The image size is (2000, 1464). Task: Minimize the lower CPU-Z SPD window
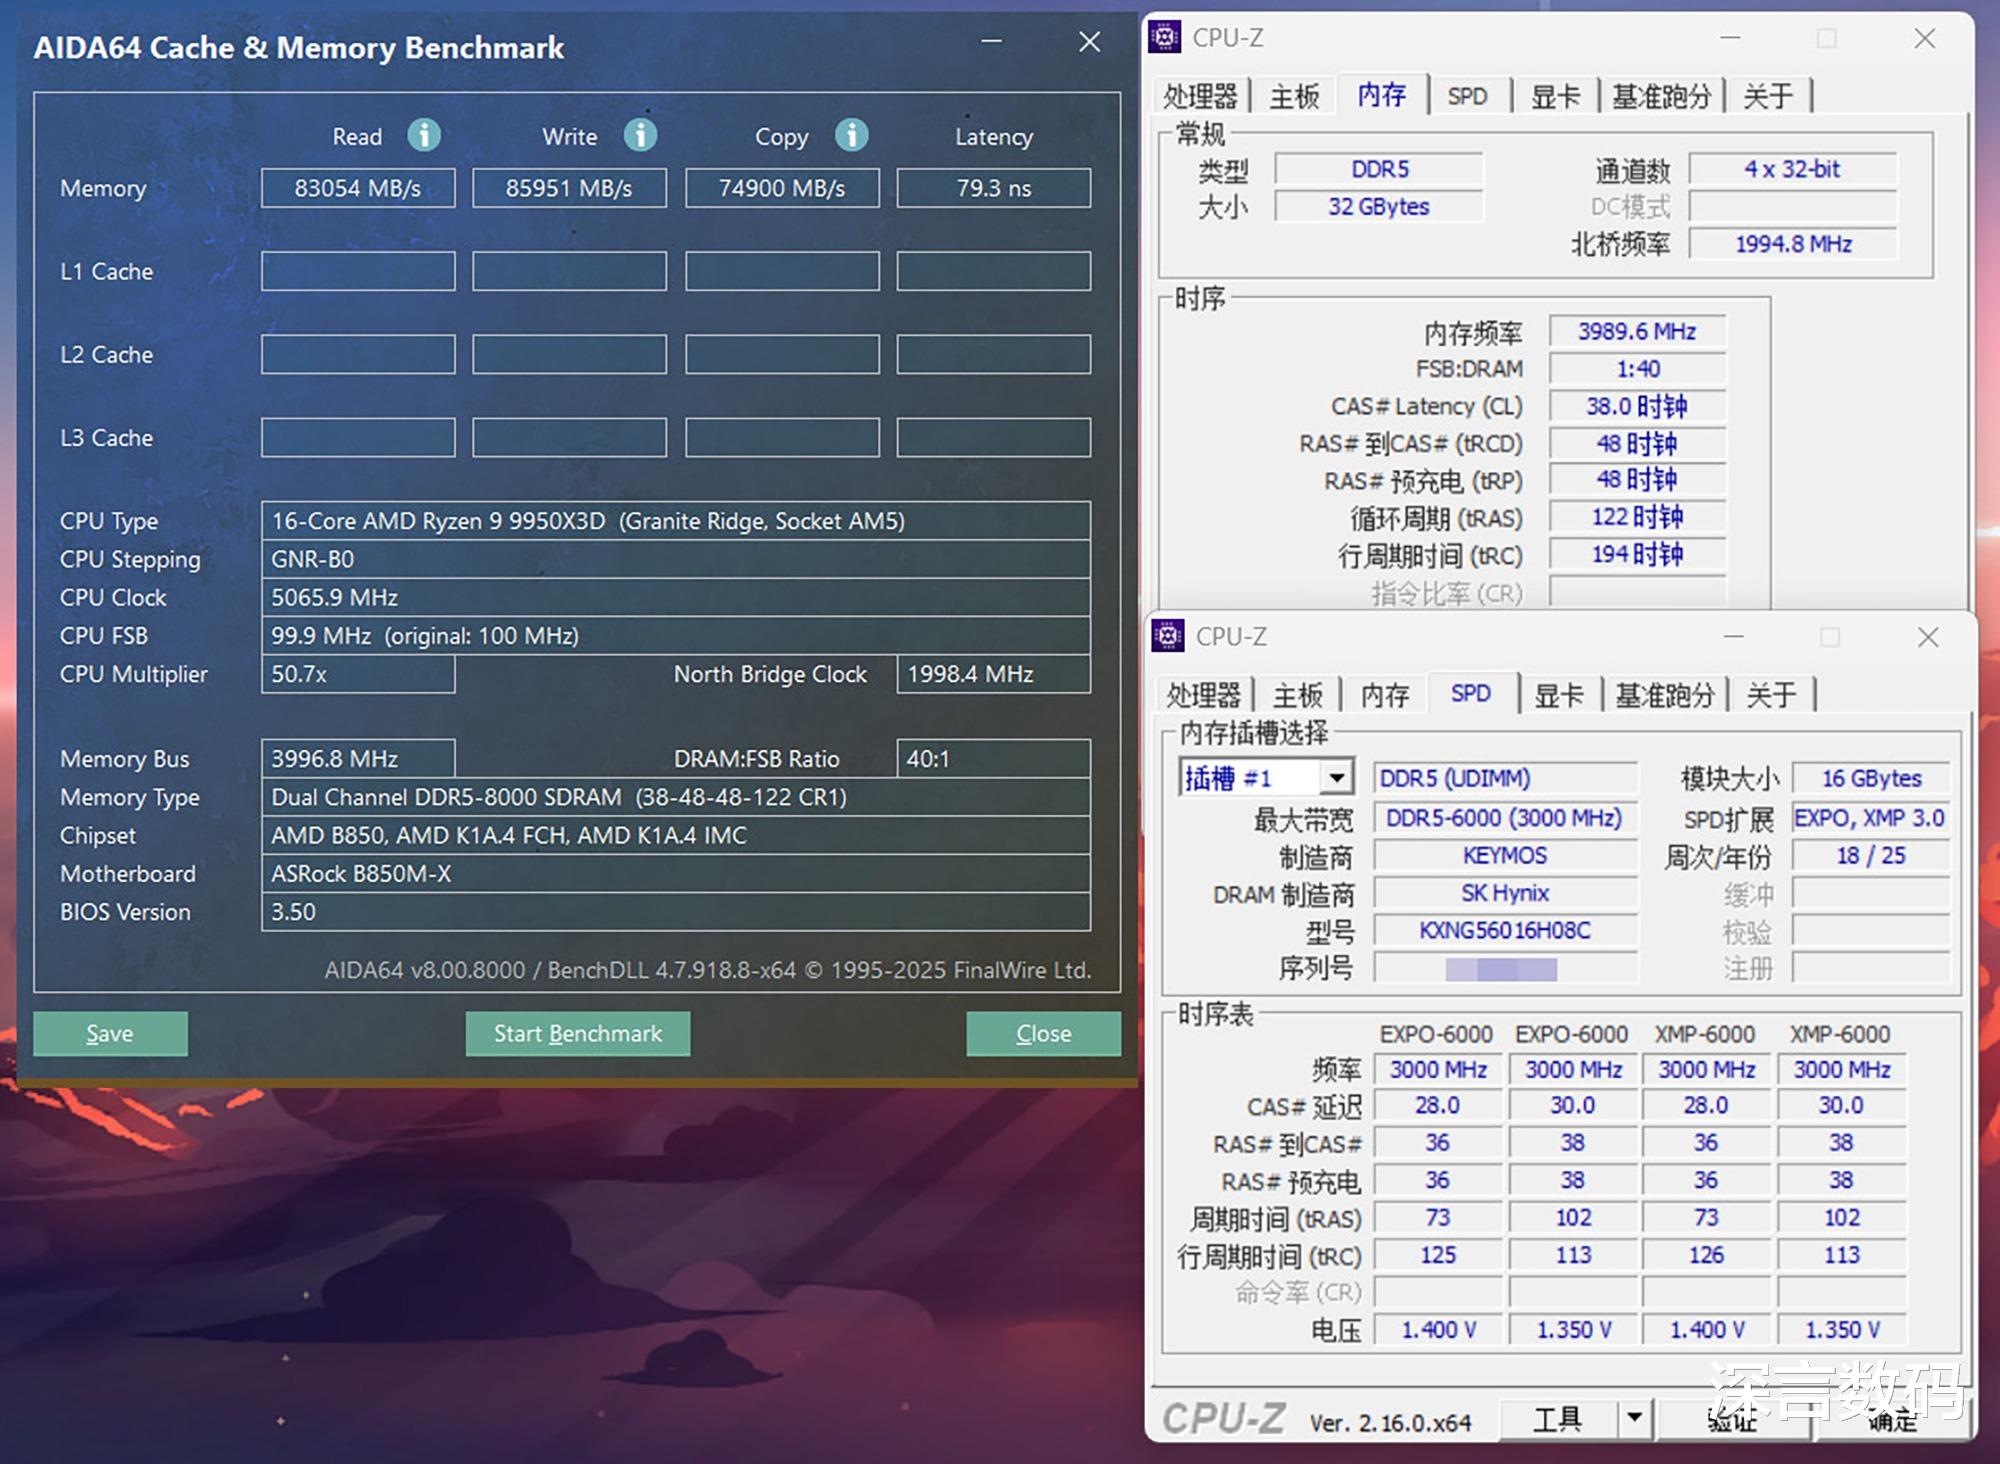[x=1734, y=637]
